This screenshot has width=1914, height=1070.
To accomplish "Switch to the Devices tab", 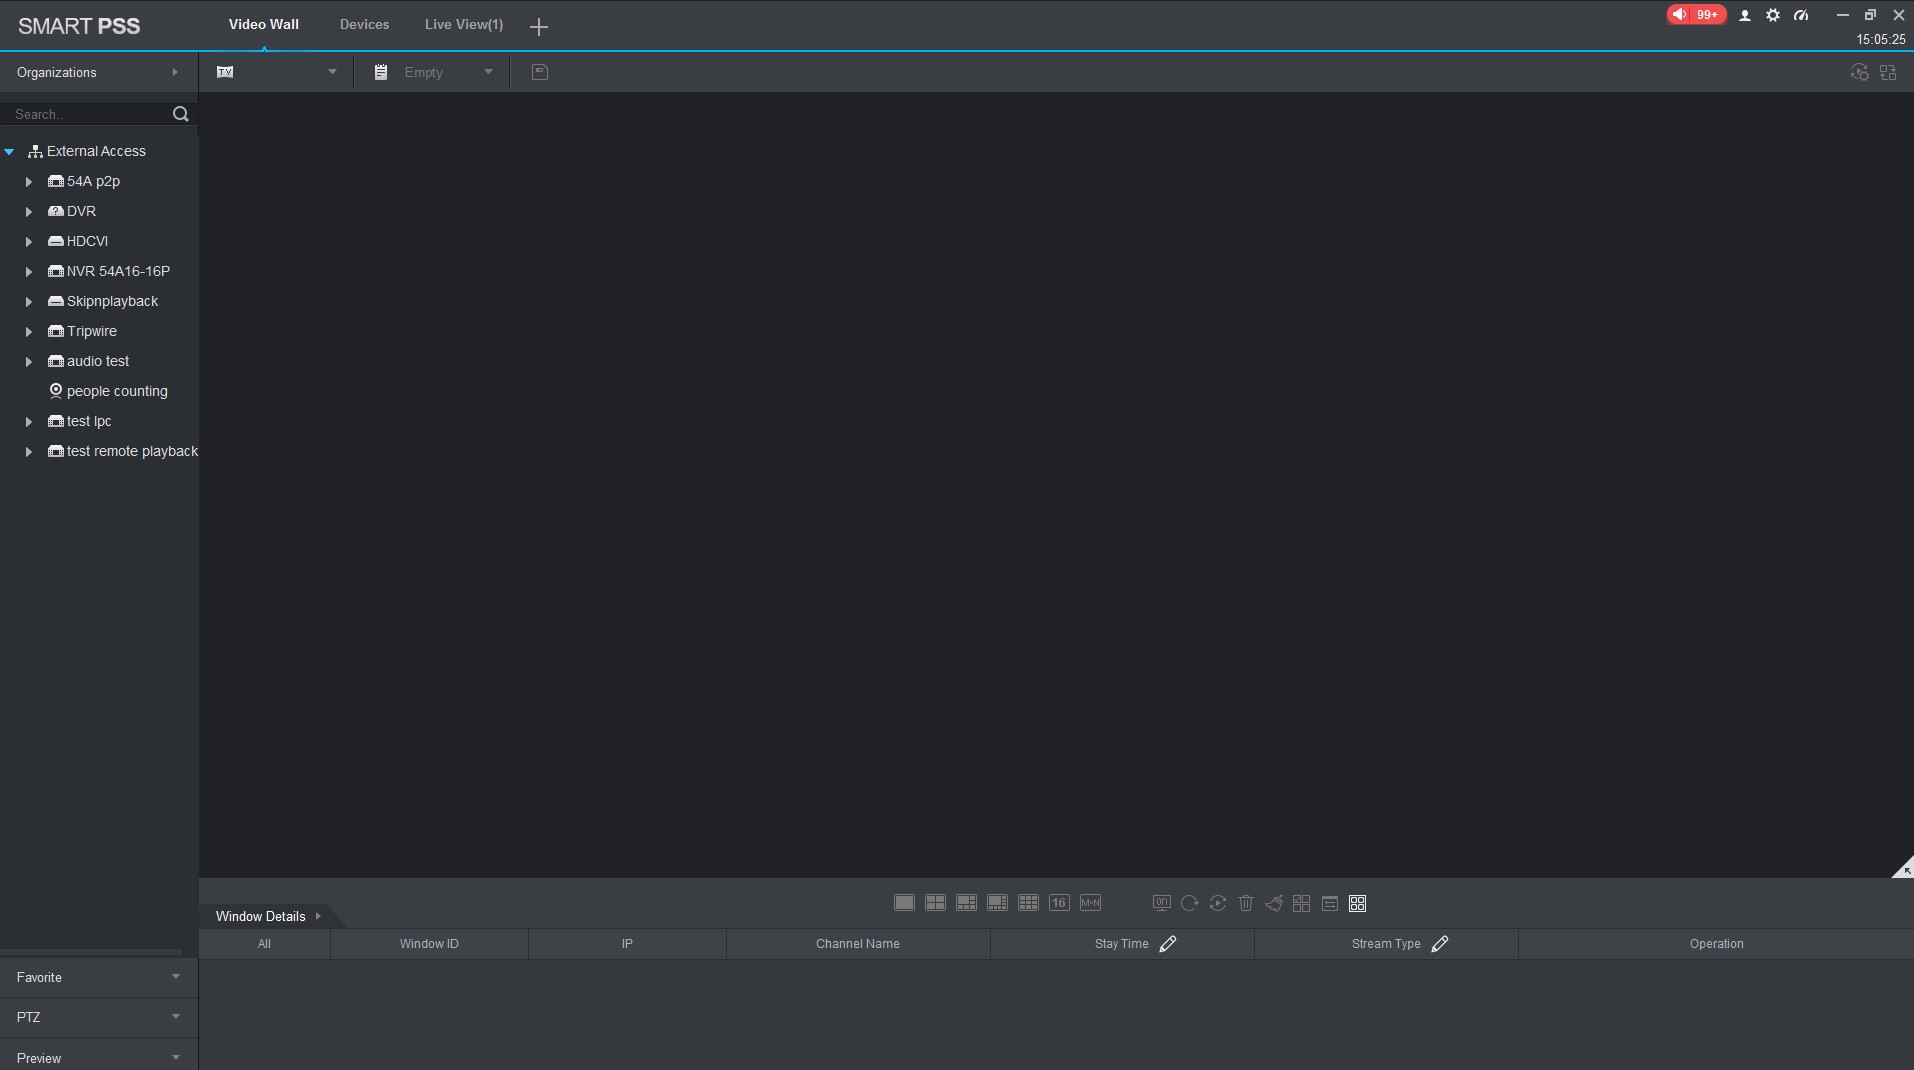I will [364, 25].
